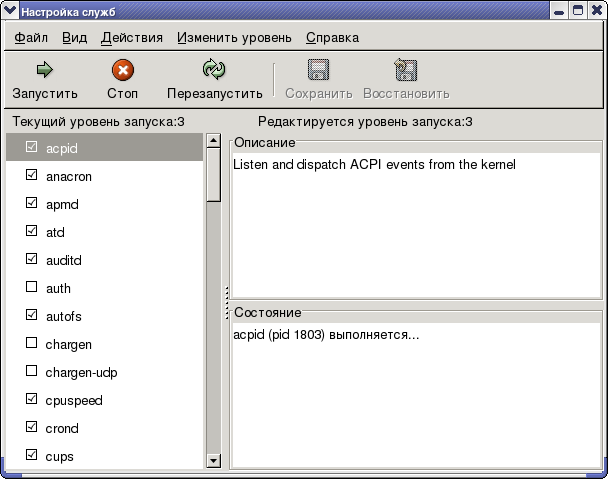Open the Справка menu
The image size is (608, 479).
coord(332,38)
